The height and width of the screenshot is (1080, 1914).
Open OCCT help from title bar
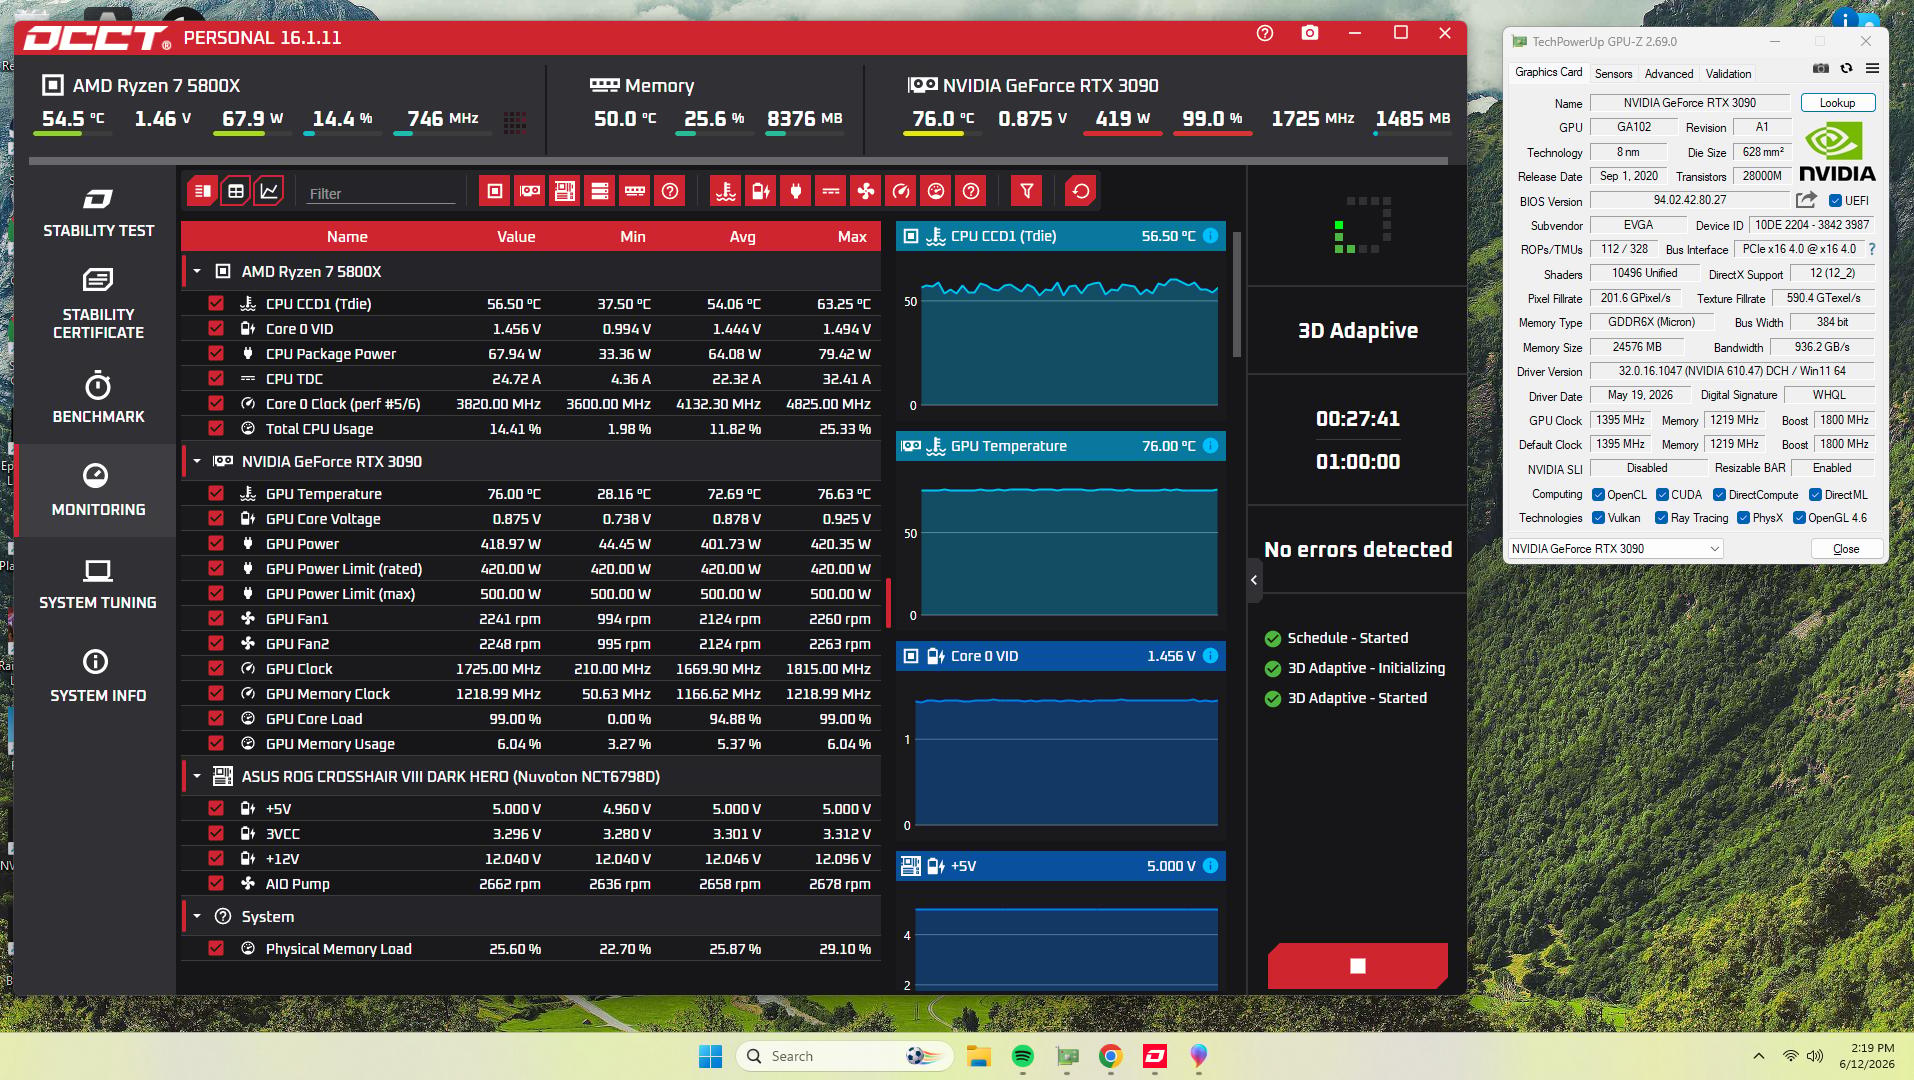[1265, 33]
